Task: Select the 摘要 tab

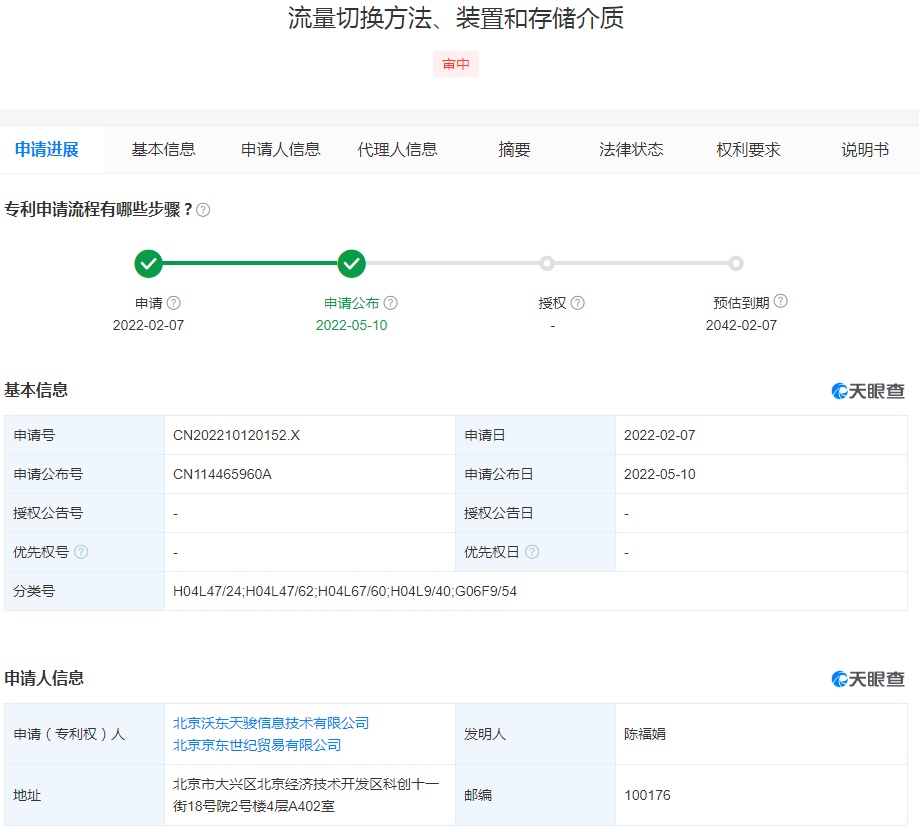Action: [x=514, y=150]
